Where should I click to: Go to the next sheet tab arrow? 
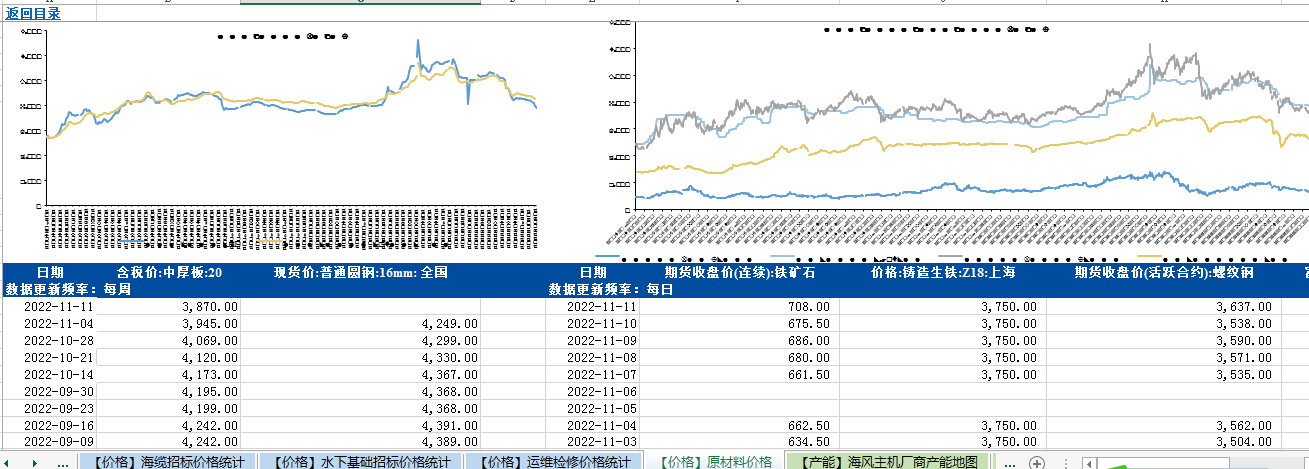click(35, 462)
